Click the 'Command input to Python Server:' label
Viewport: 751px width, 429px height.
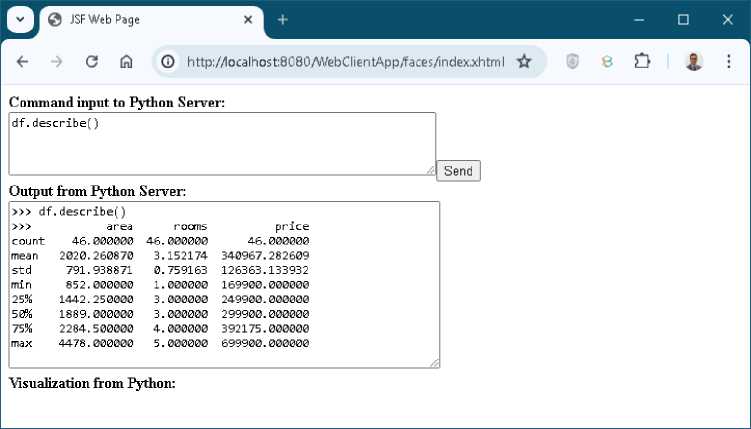tap(117, 102)
